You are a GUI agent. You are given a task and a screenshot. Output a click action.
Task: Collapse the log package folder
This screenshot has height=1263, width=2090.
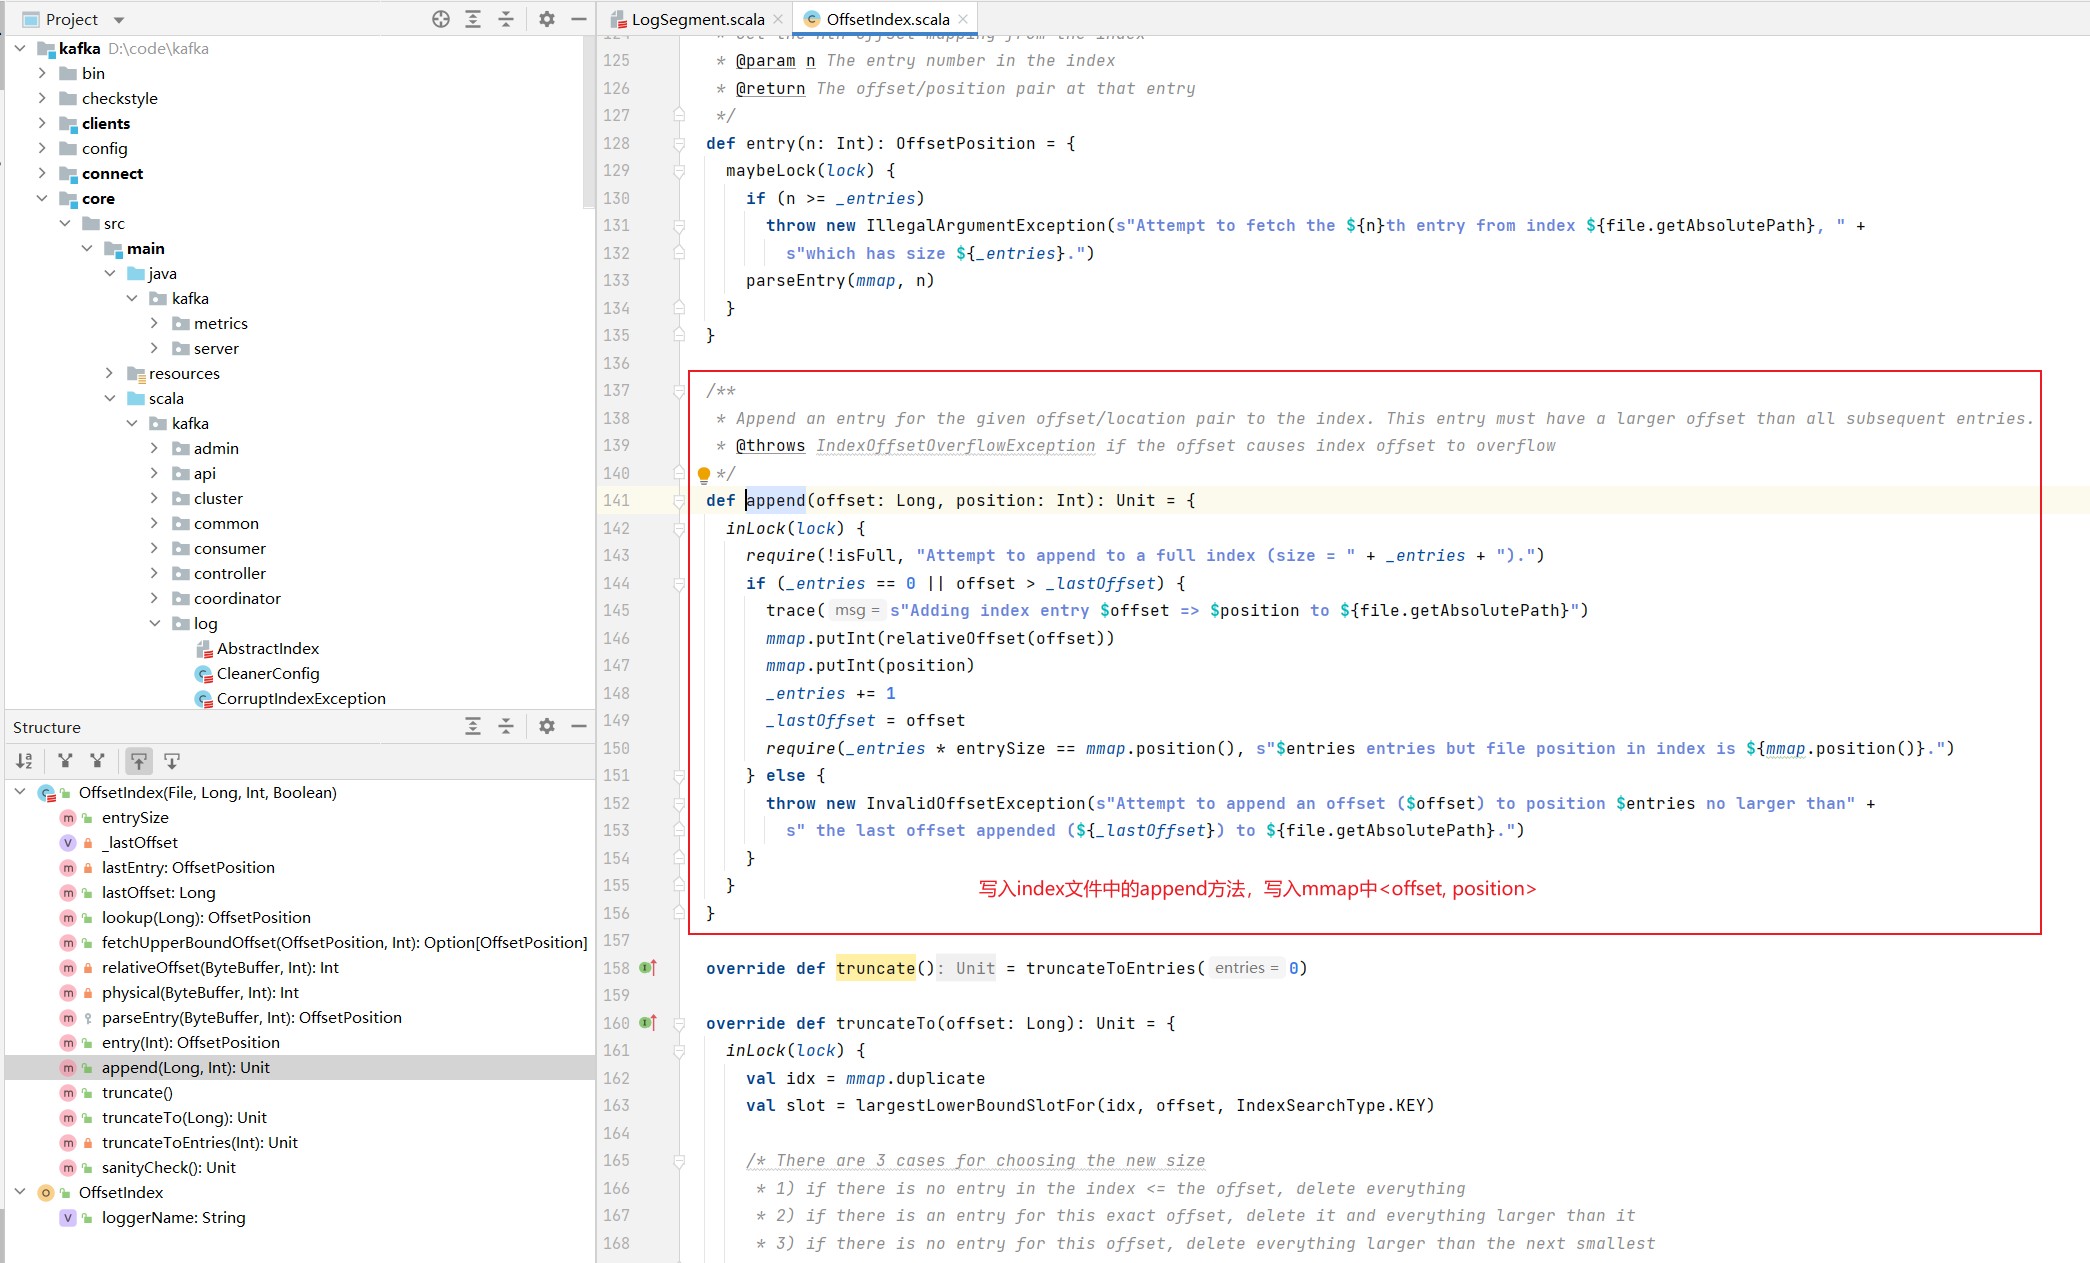pyautogui.click(x=155, y=623)
